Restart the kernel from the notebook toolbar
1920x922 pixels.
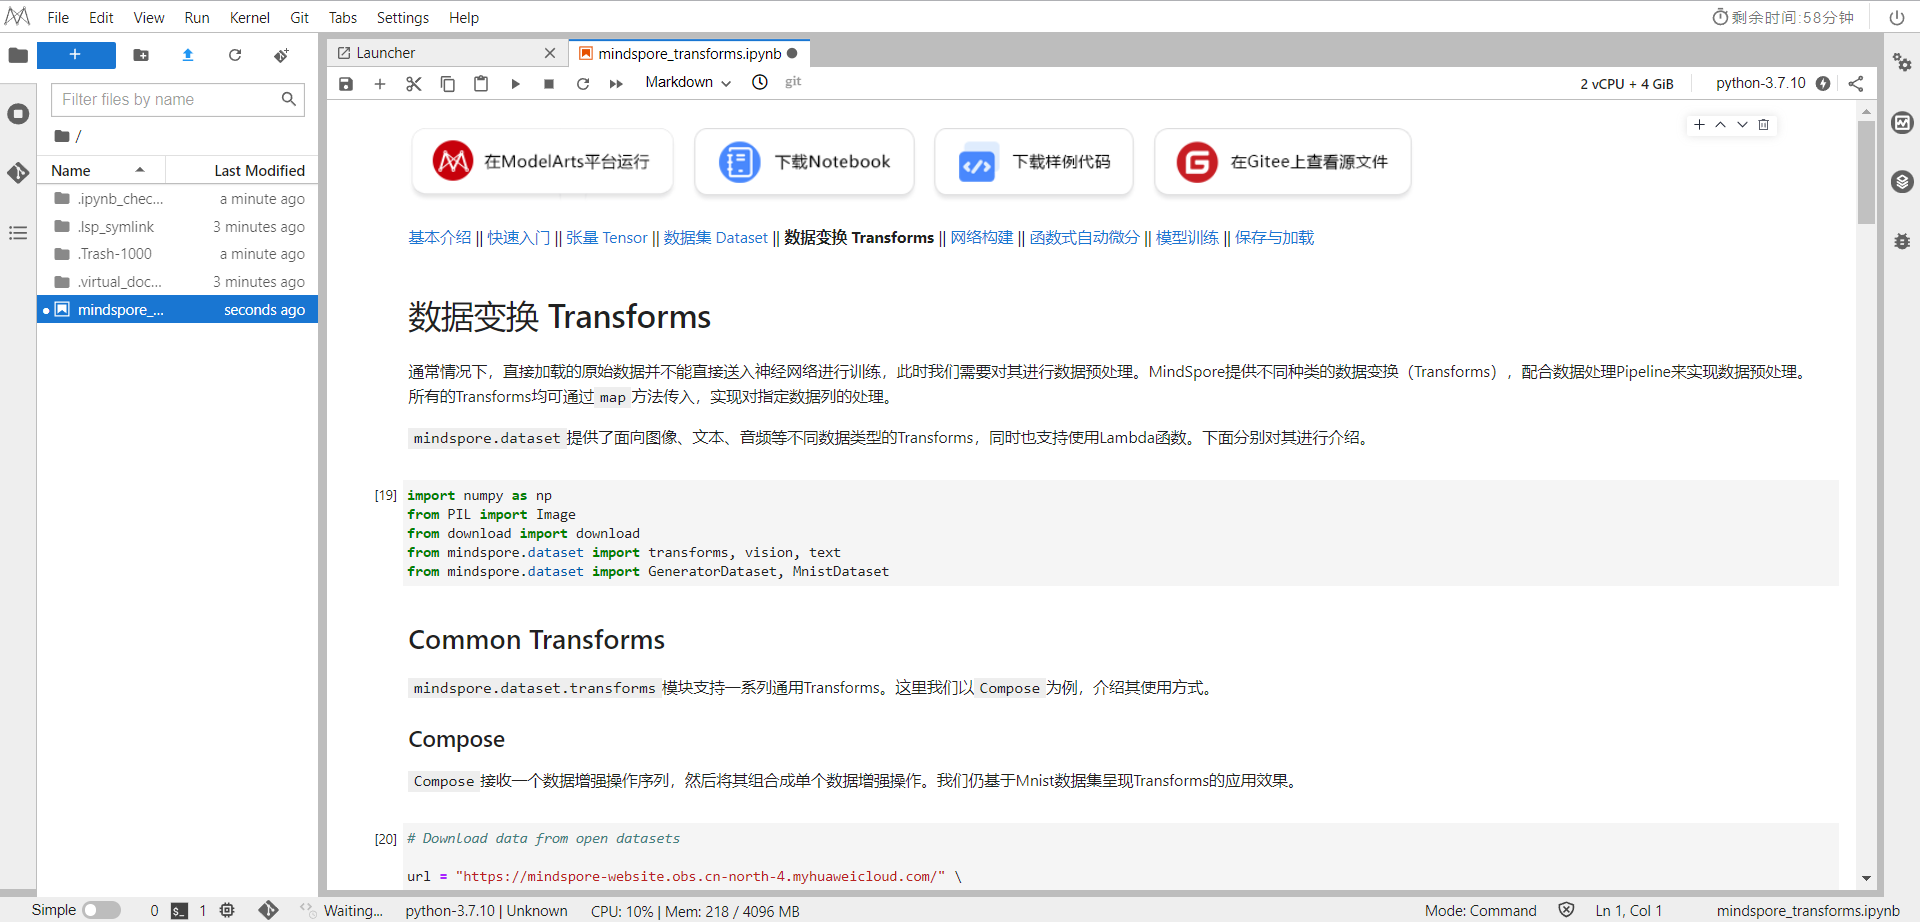[x=583, y=84]
